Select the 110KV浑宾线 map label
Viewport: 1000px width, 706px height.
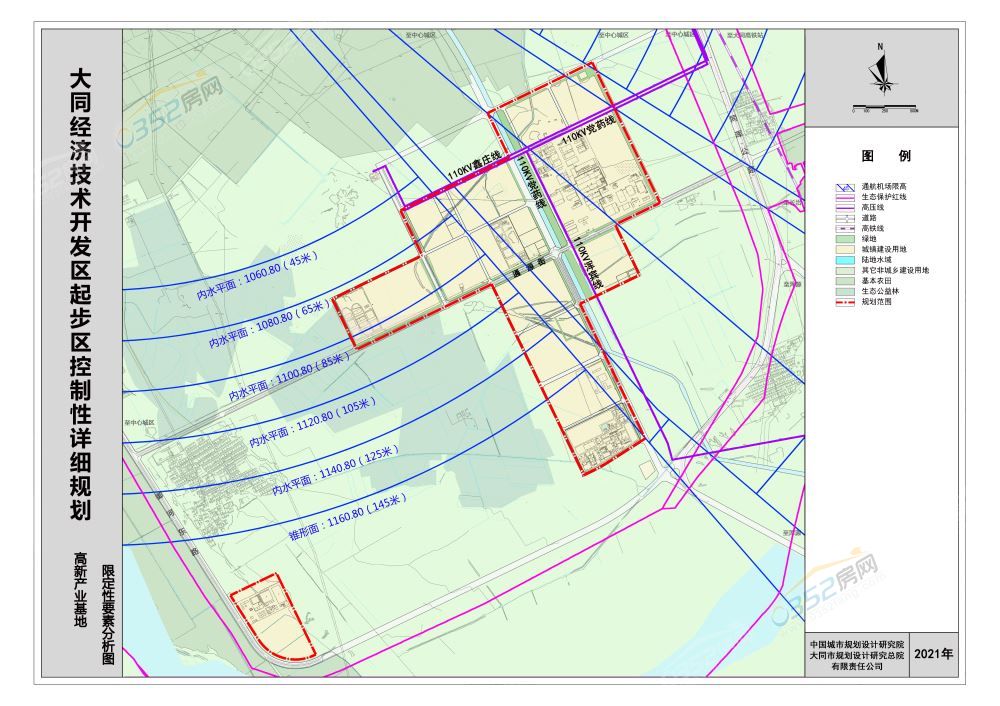(585, 264)
